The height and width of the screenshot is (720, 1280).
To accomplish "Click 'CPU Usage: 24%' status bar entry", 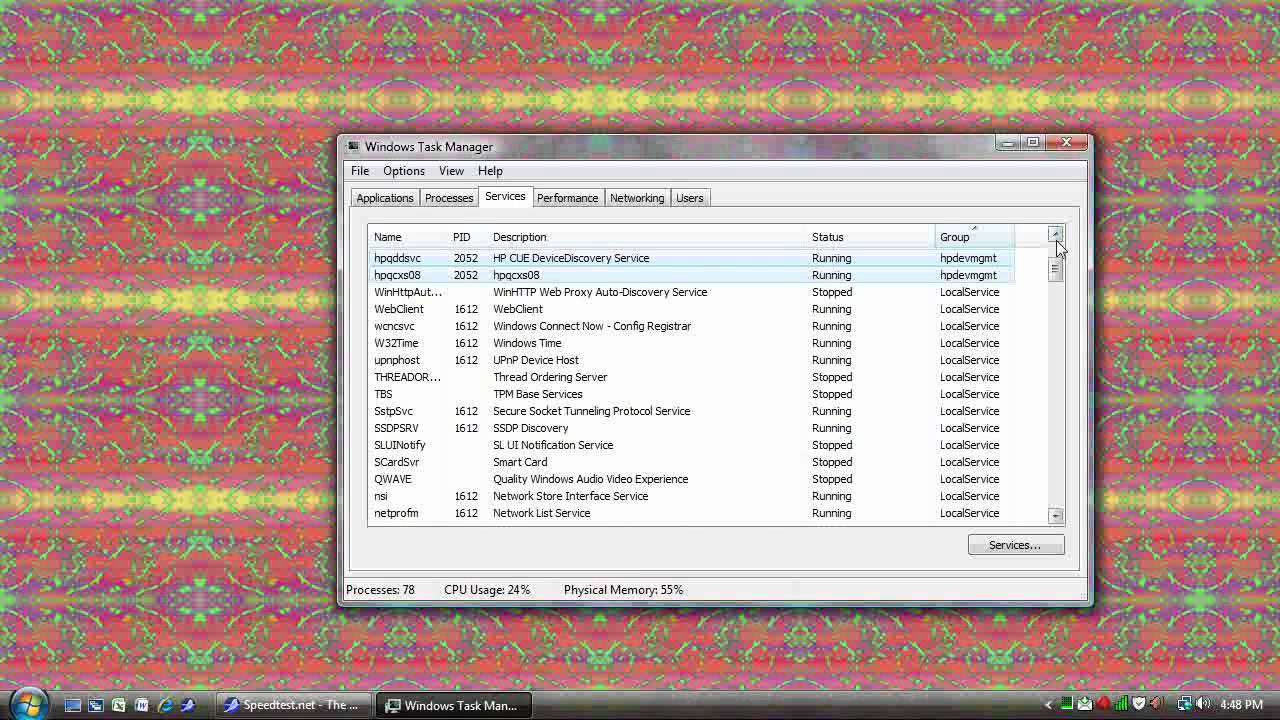I will point(487,590).
